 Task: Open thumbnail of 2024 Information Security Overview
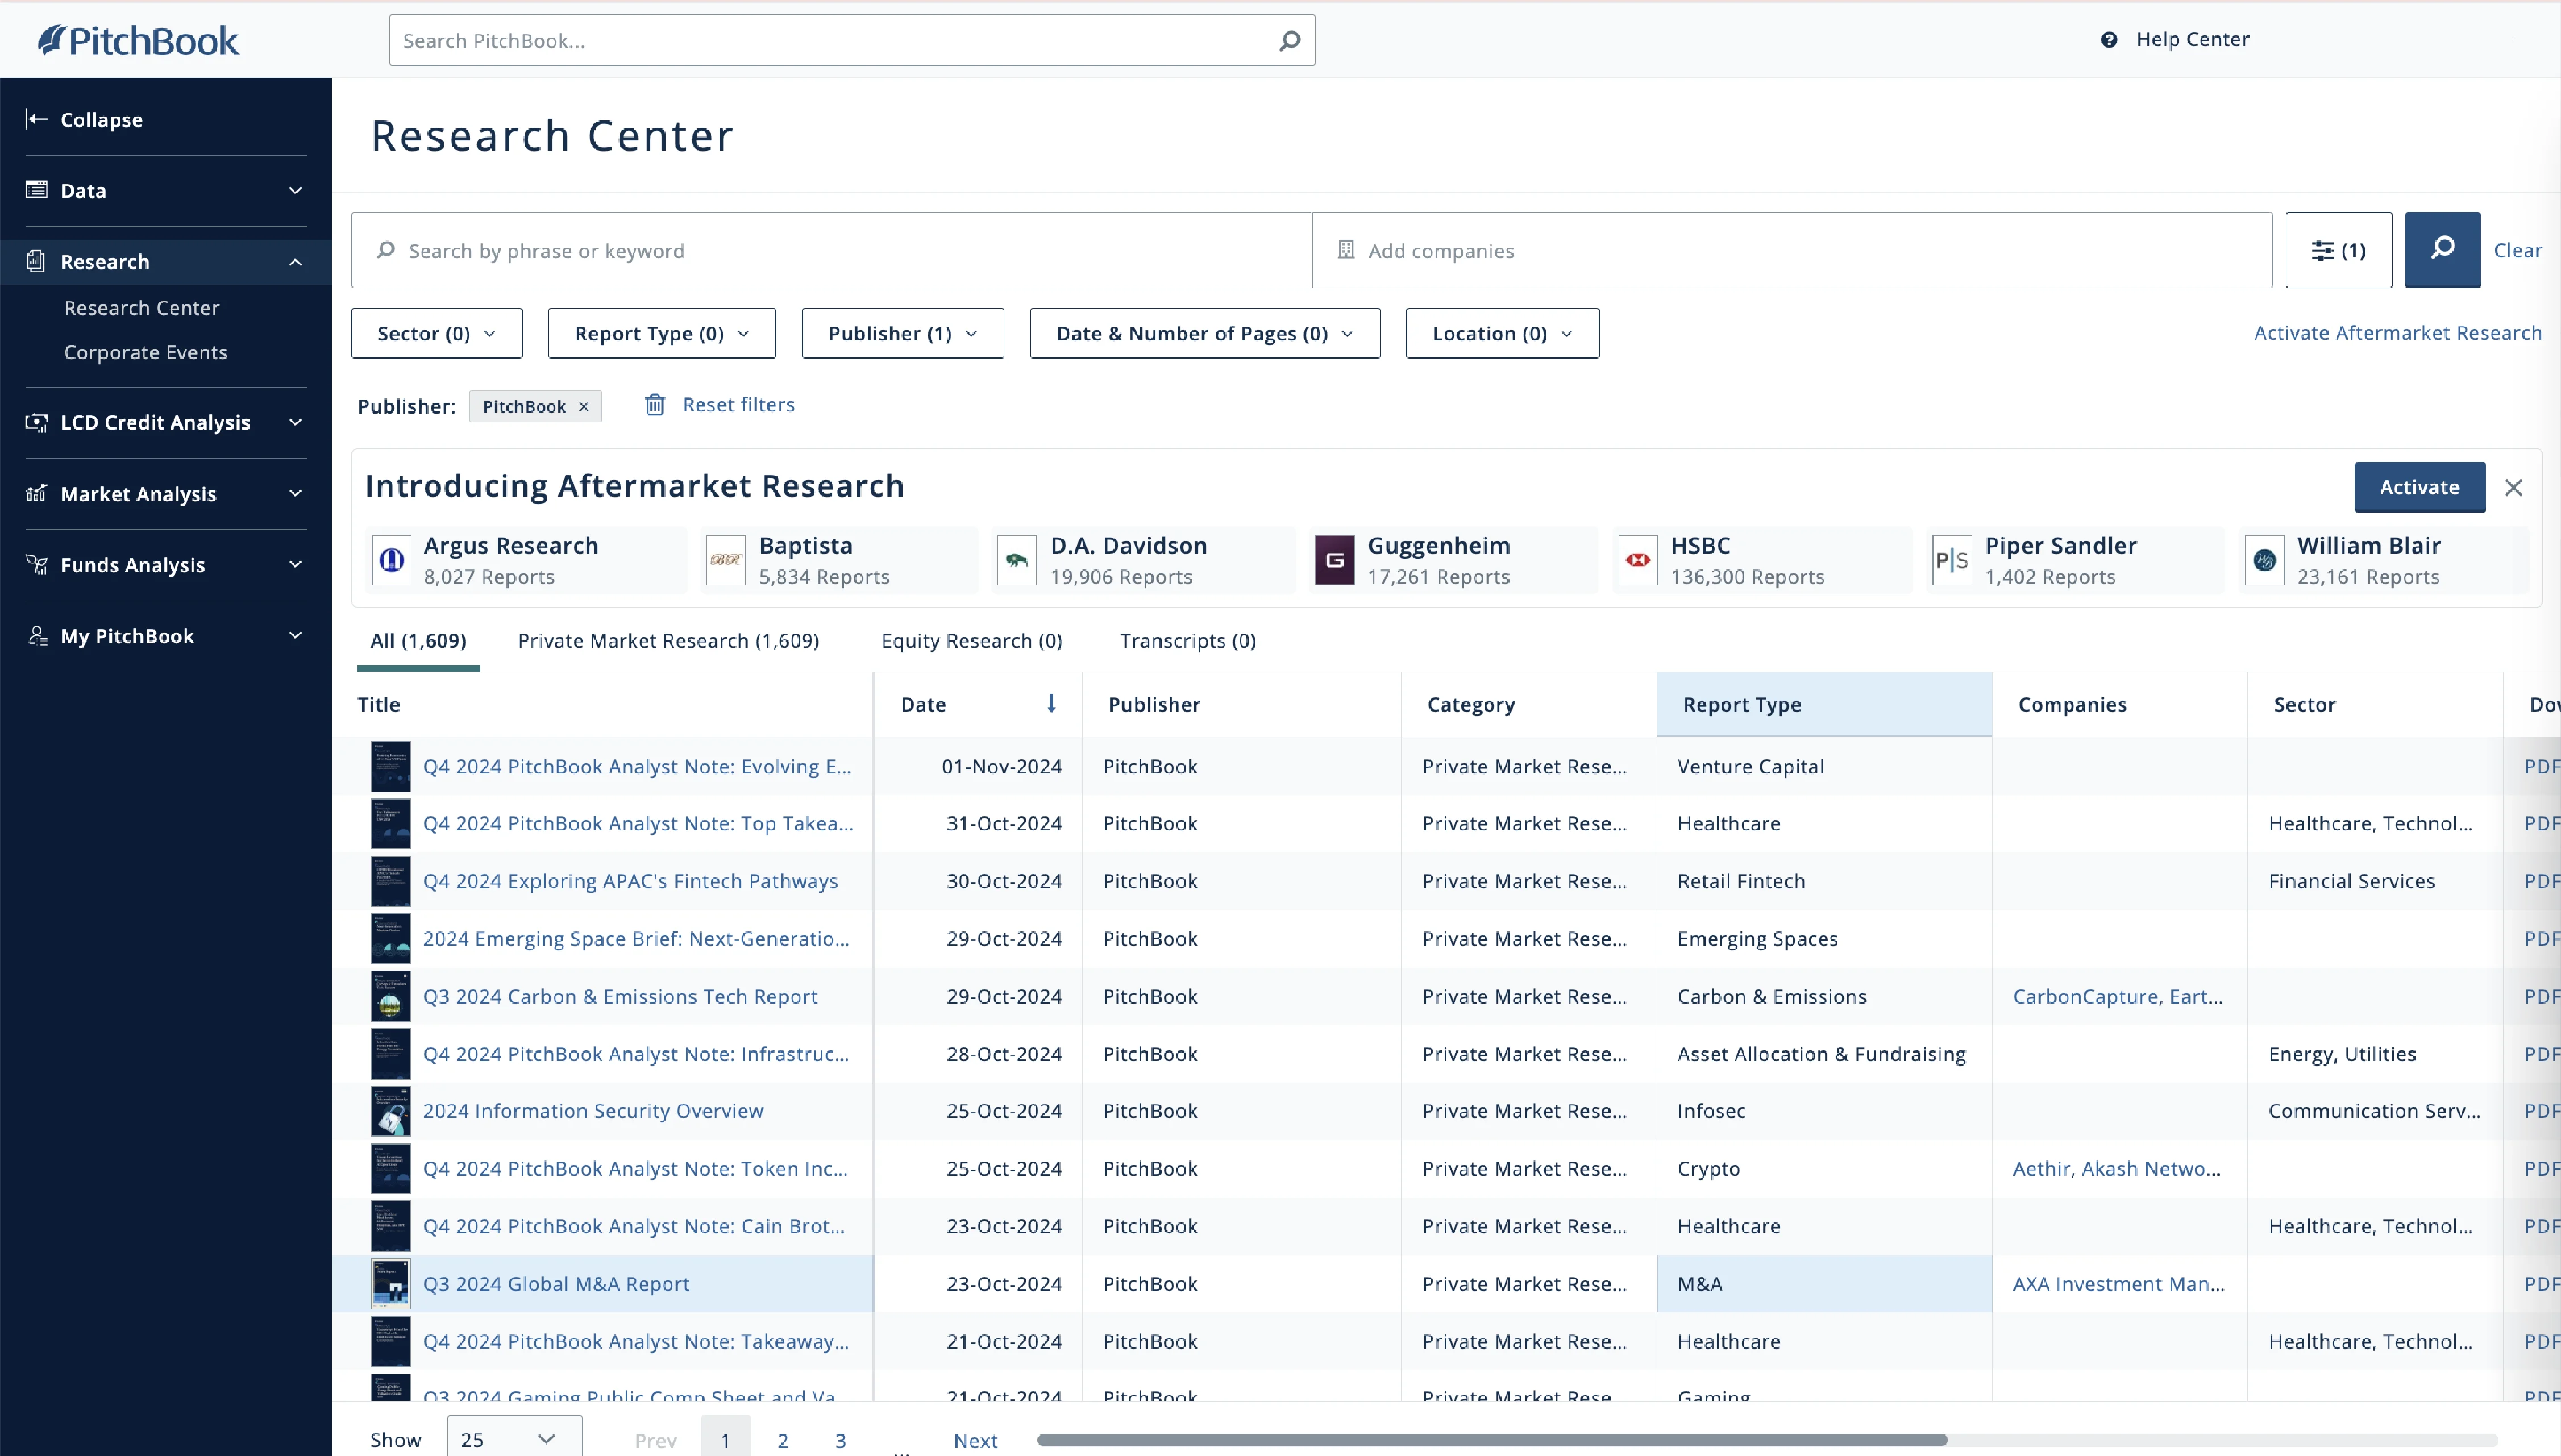pyautogui.click(x=391, y=1111)
